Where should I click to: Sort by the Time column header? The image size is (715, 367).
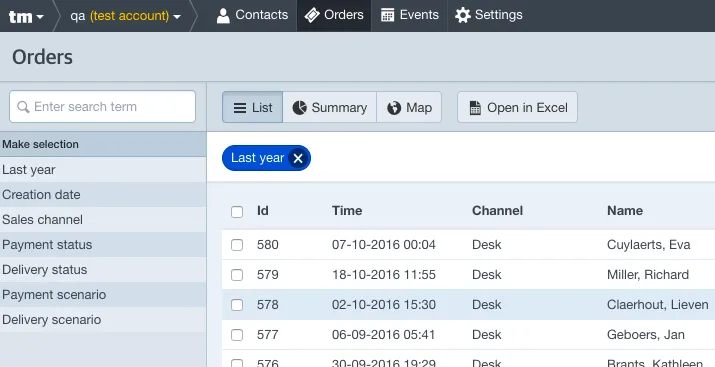click(347, 211)
